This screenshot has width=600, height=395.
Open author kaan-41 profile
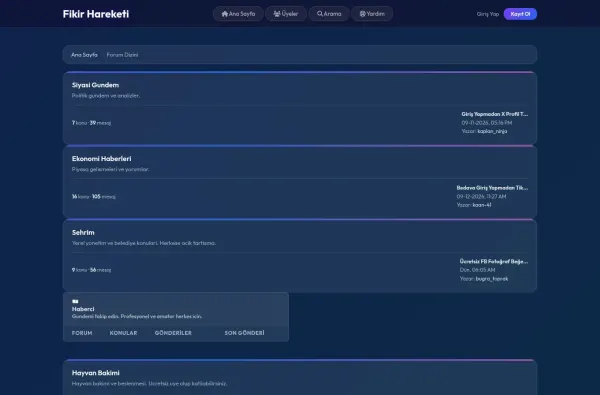tap(482, 205)
